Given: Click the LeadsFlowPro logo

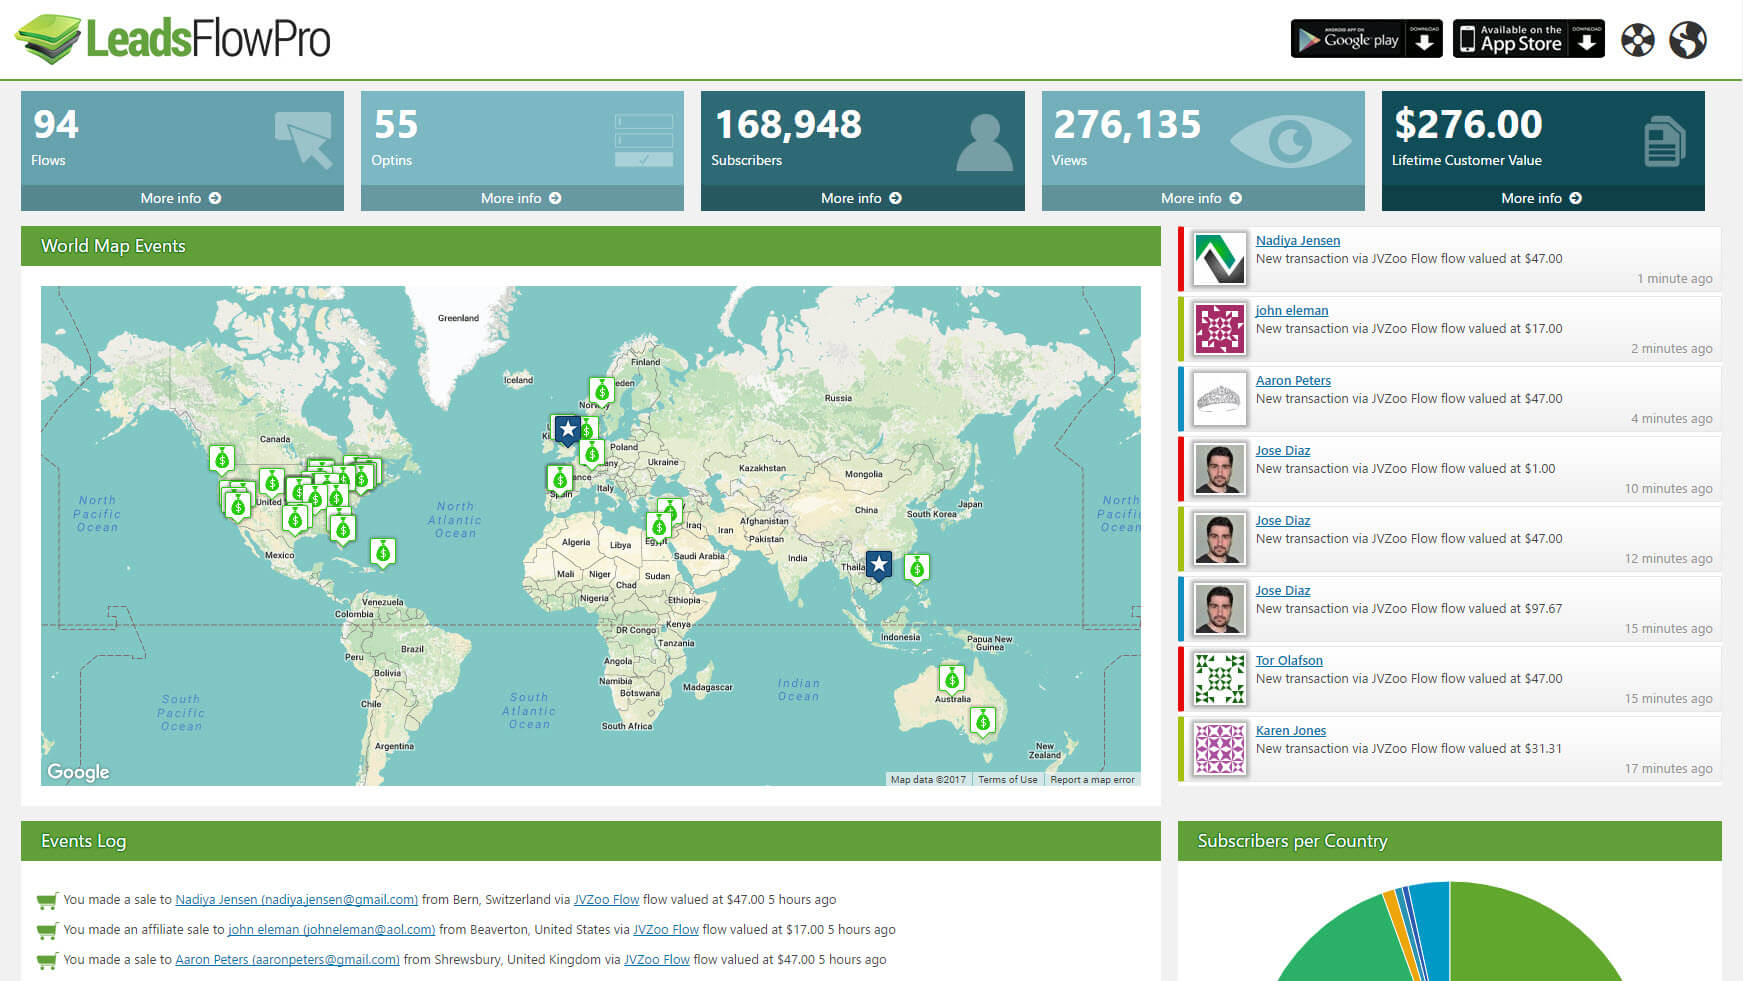Looking at the screenshot, I should (x=172, y=40).
